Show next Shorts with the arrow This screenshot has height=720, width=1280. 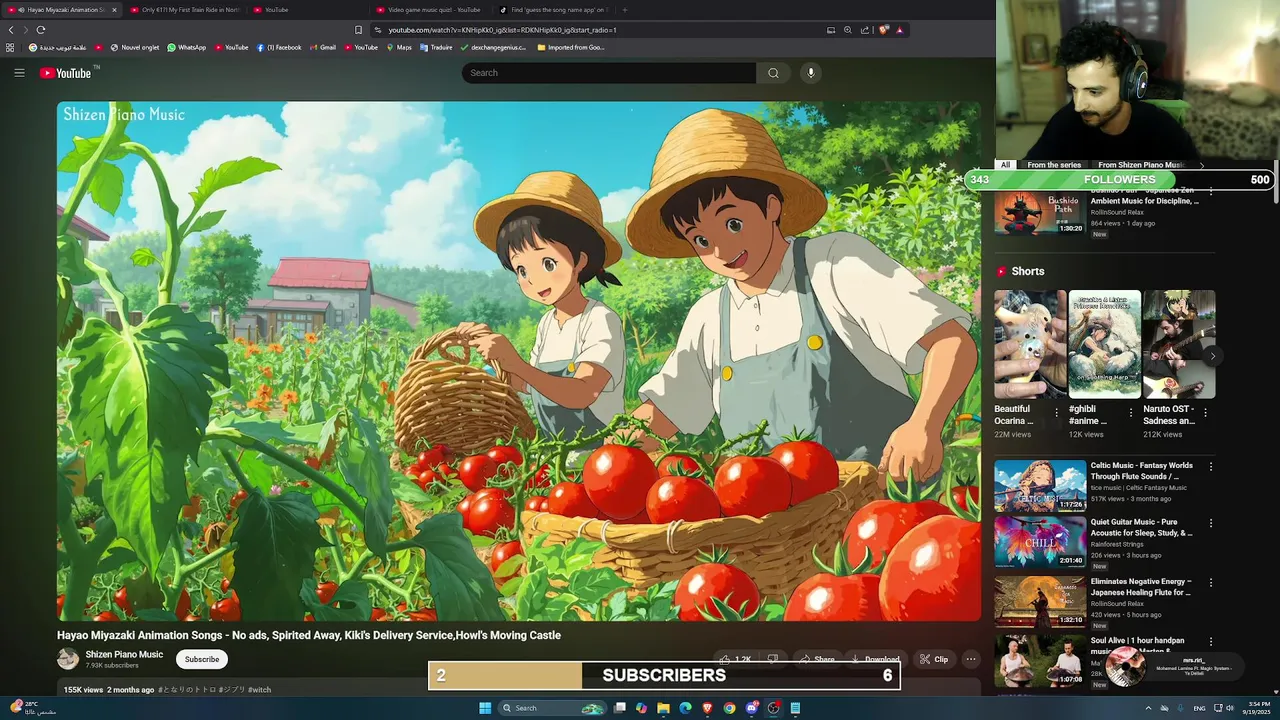1212,356
